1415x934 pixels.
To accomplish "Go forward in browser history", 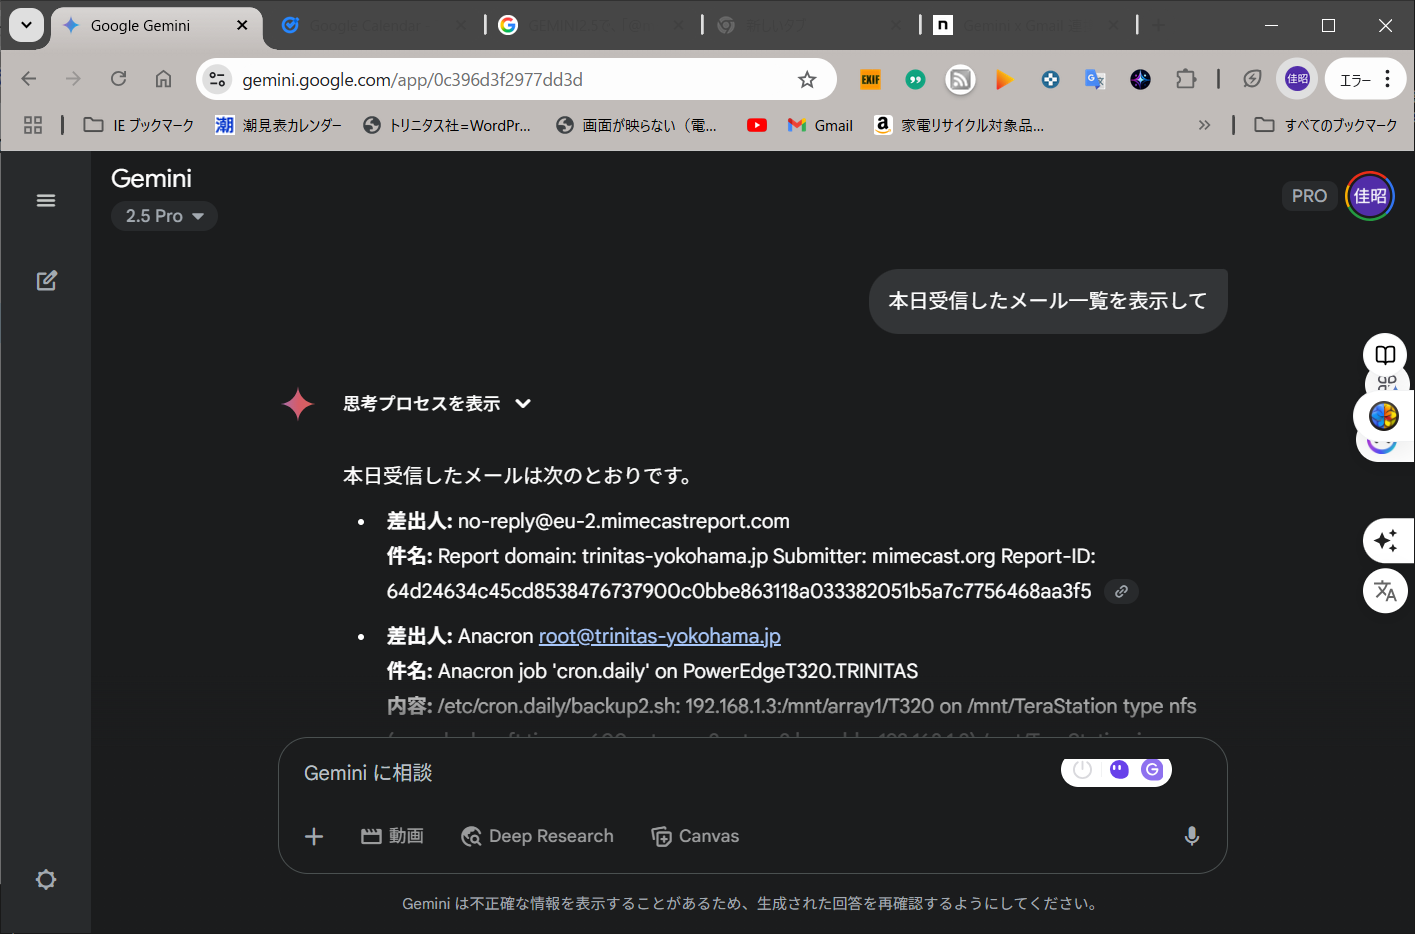I will point(73,79).
